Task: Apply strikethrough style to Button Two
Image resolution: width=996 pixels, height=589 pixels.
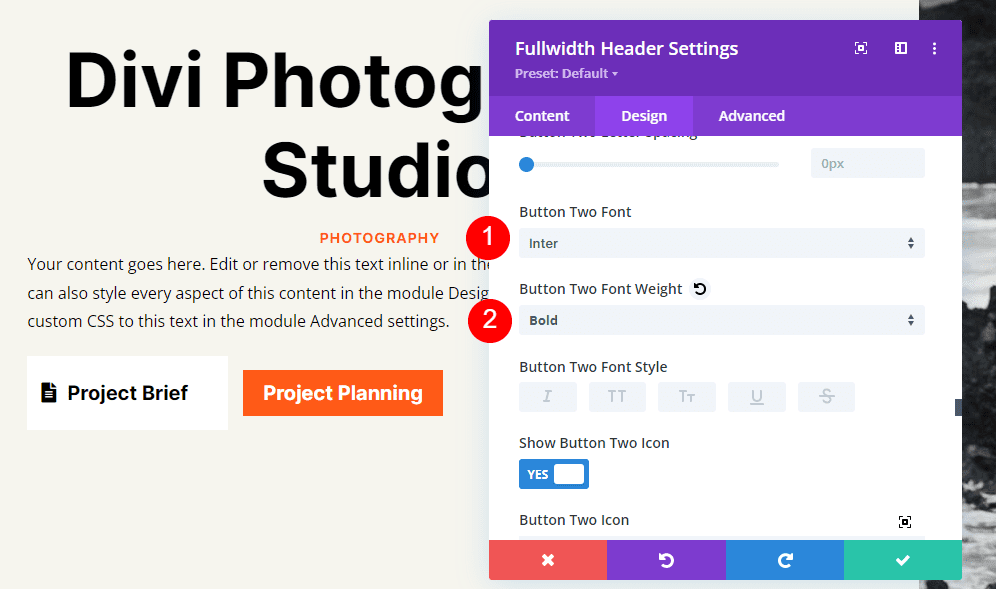Action: pos(826,396)
